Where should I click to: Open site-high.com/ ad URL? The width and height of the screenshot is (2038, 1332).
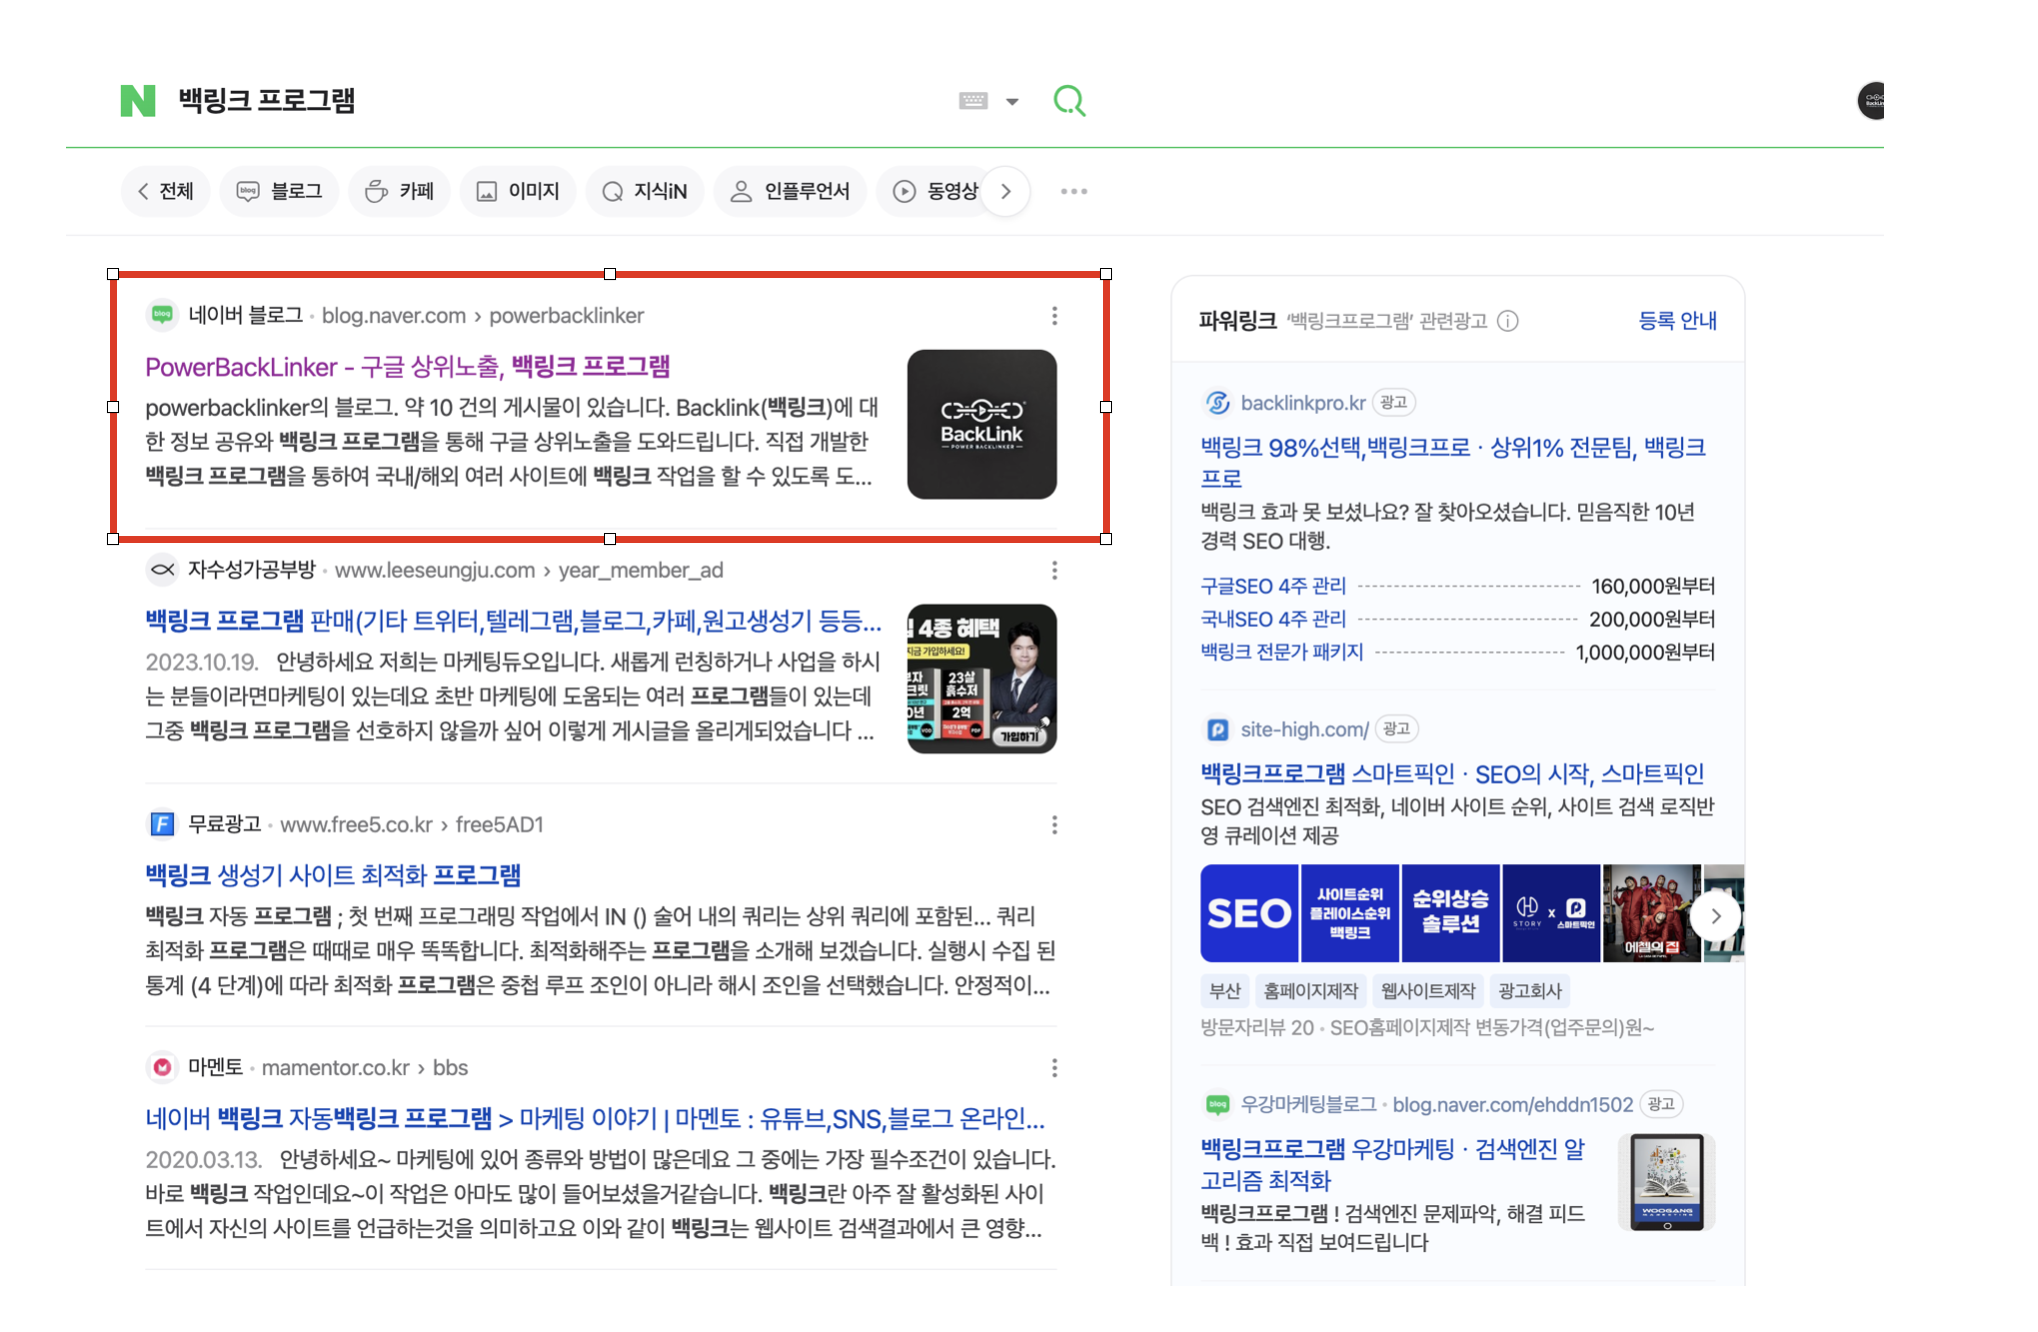click(1305, 730)
